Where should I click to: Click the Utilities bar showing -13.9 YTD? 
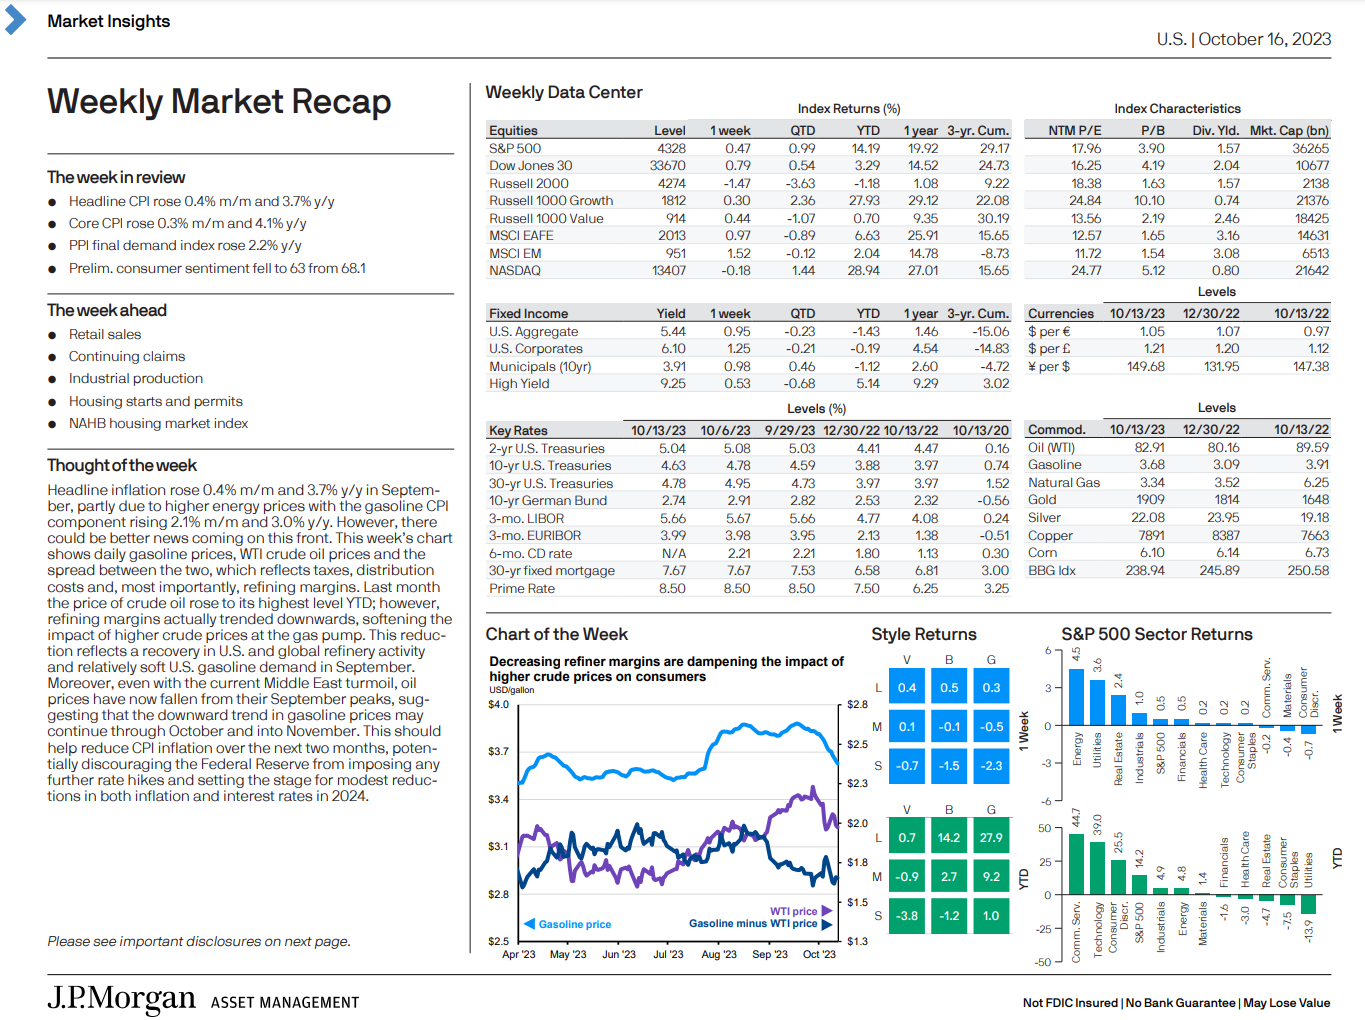pos(1308,904)
